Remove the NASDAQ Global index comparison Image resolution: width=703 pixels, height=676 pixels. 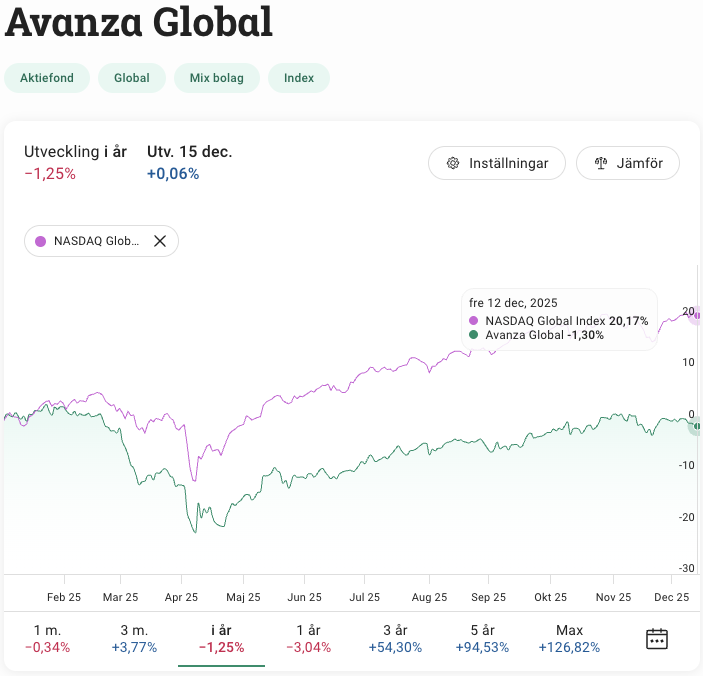coord(160,241)
